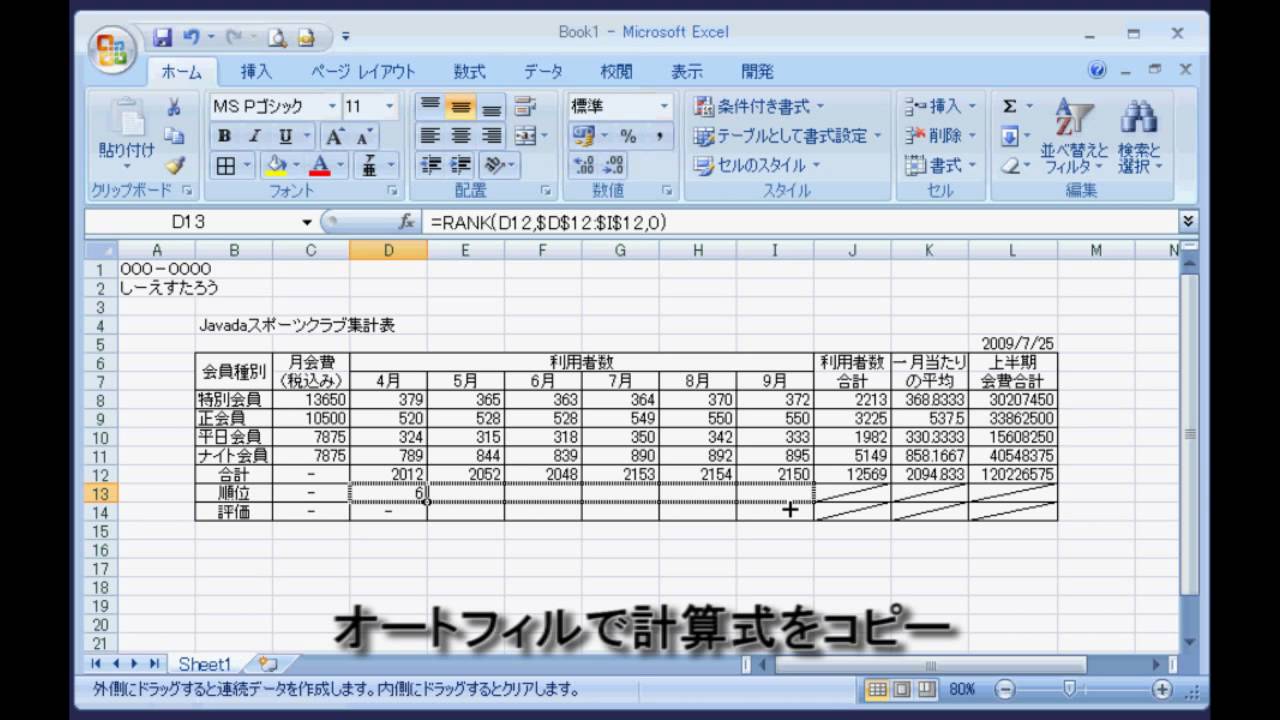Open the Name Box dropdown arrow

coord(307,222)
